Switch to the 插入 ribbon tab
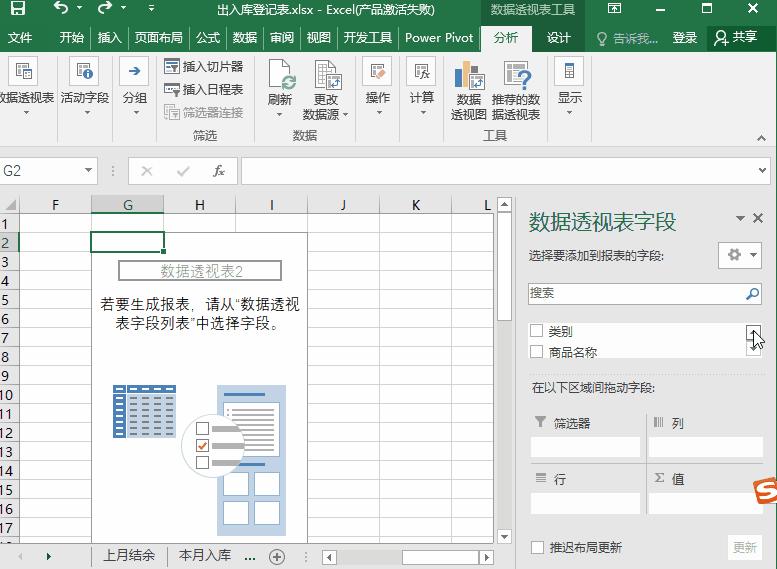This screenshot has width=777, height=569. [110, 38]
